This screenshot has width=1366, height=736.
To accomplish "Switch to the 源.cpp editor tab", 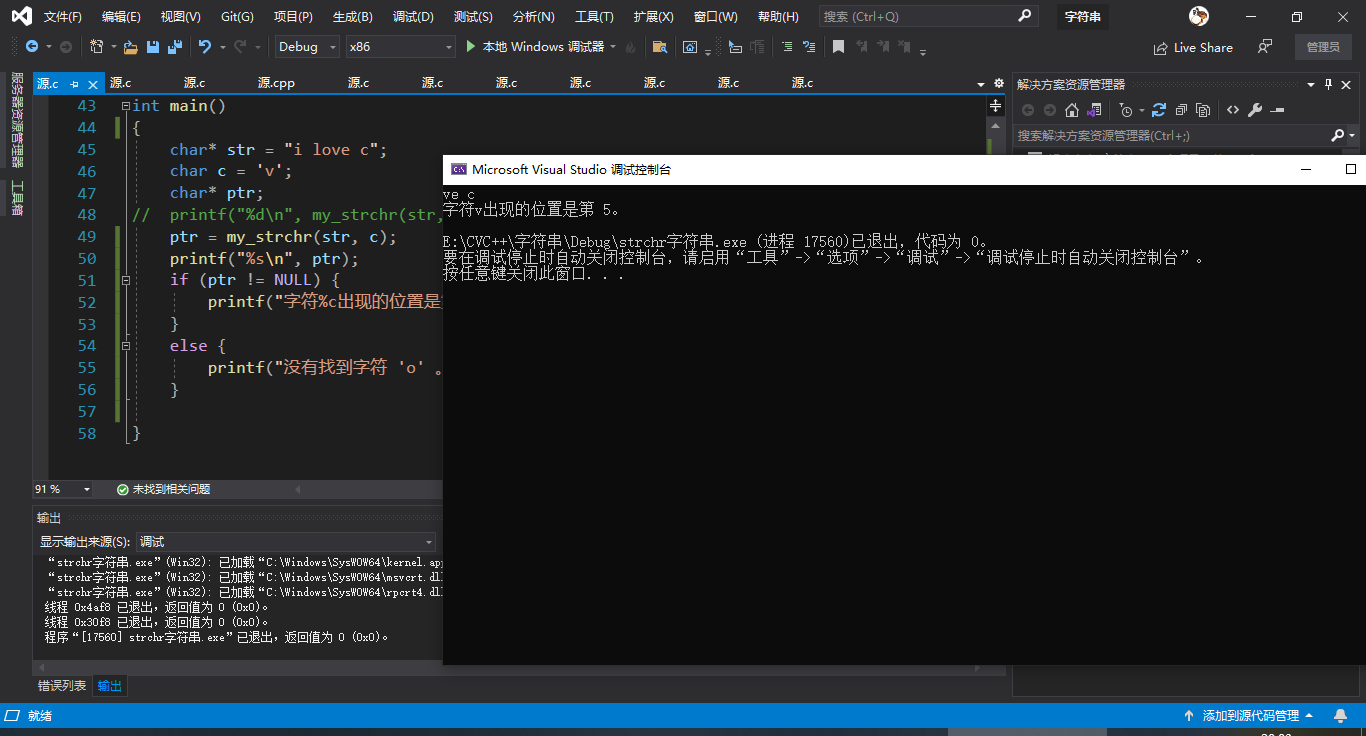I will click(277, 83).
